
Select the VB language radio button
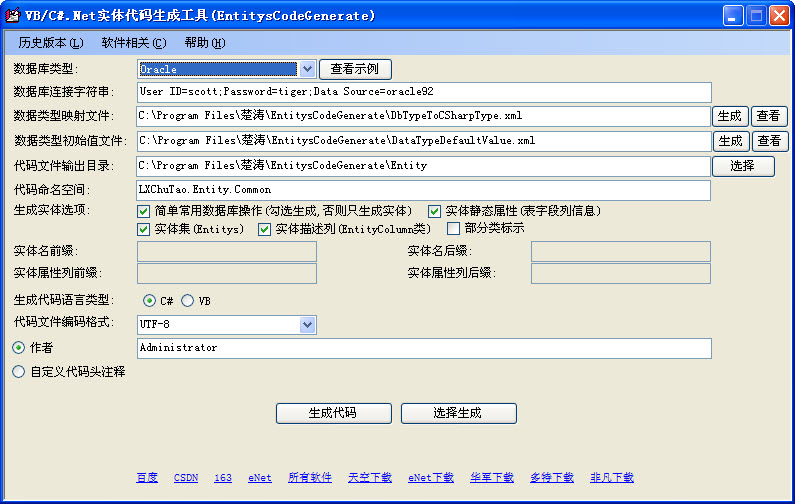point(188,301)
